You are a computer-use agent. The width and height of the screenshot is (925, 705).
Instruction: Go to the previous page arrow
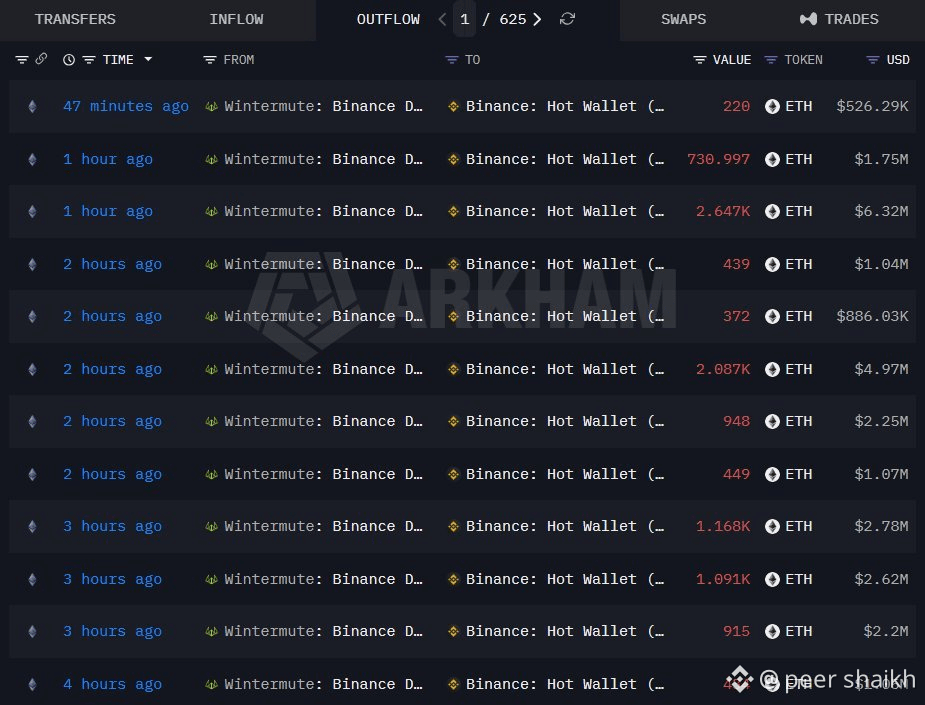pyautogui.click(x=442, y=19)
